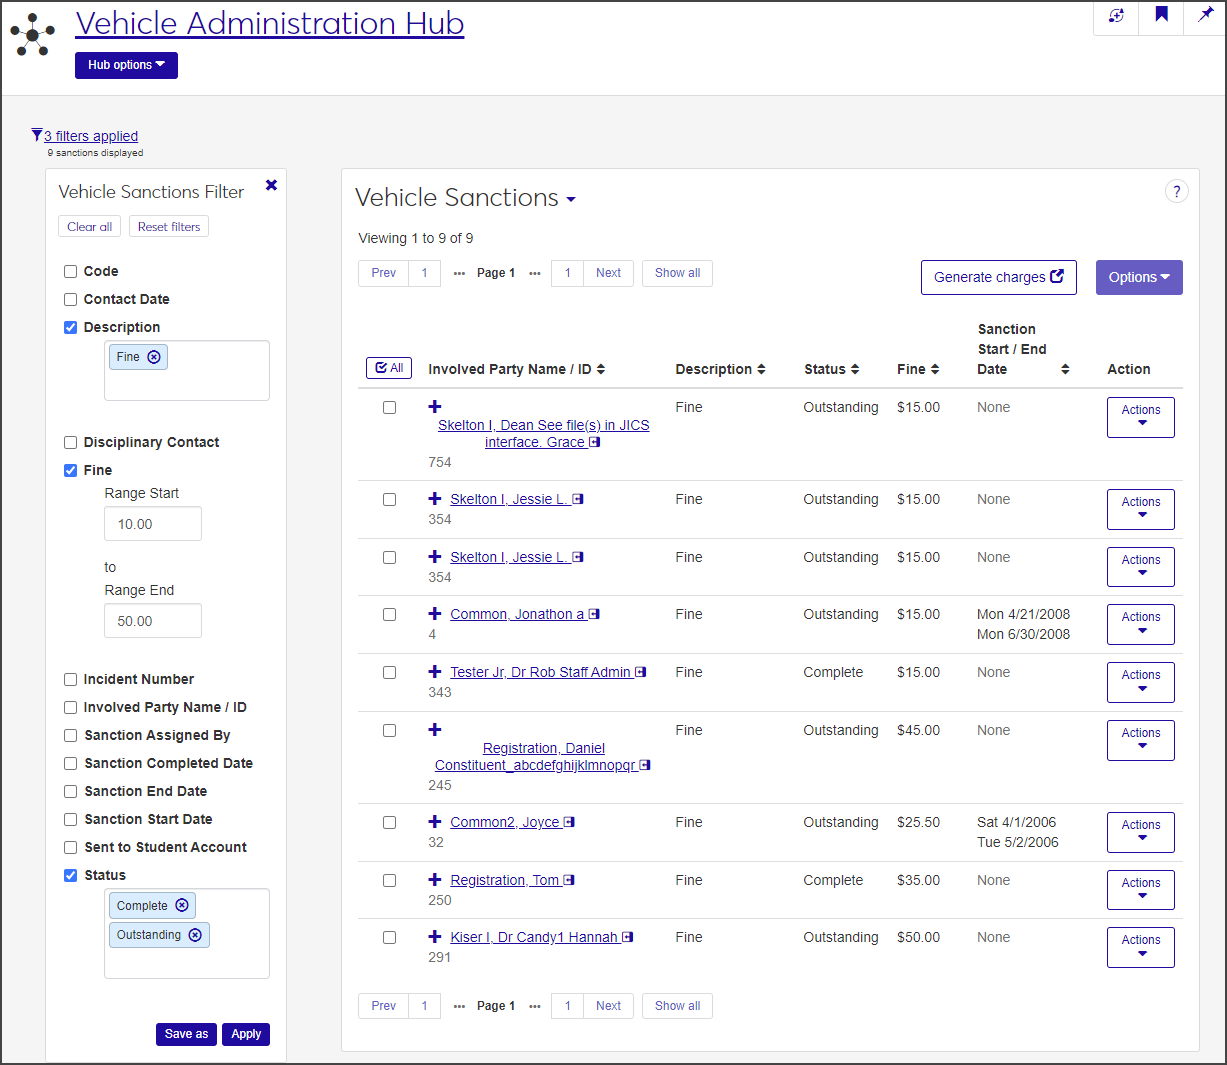The image size is (1227, 1065).
Task: Remove the Outstanding status filter tag
Action: click(x=195, y=935)
